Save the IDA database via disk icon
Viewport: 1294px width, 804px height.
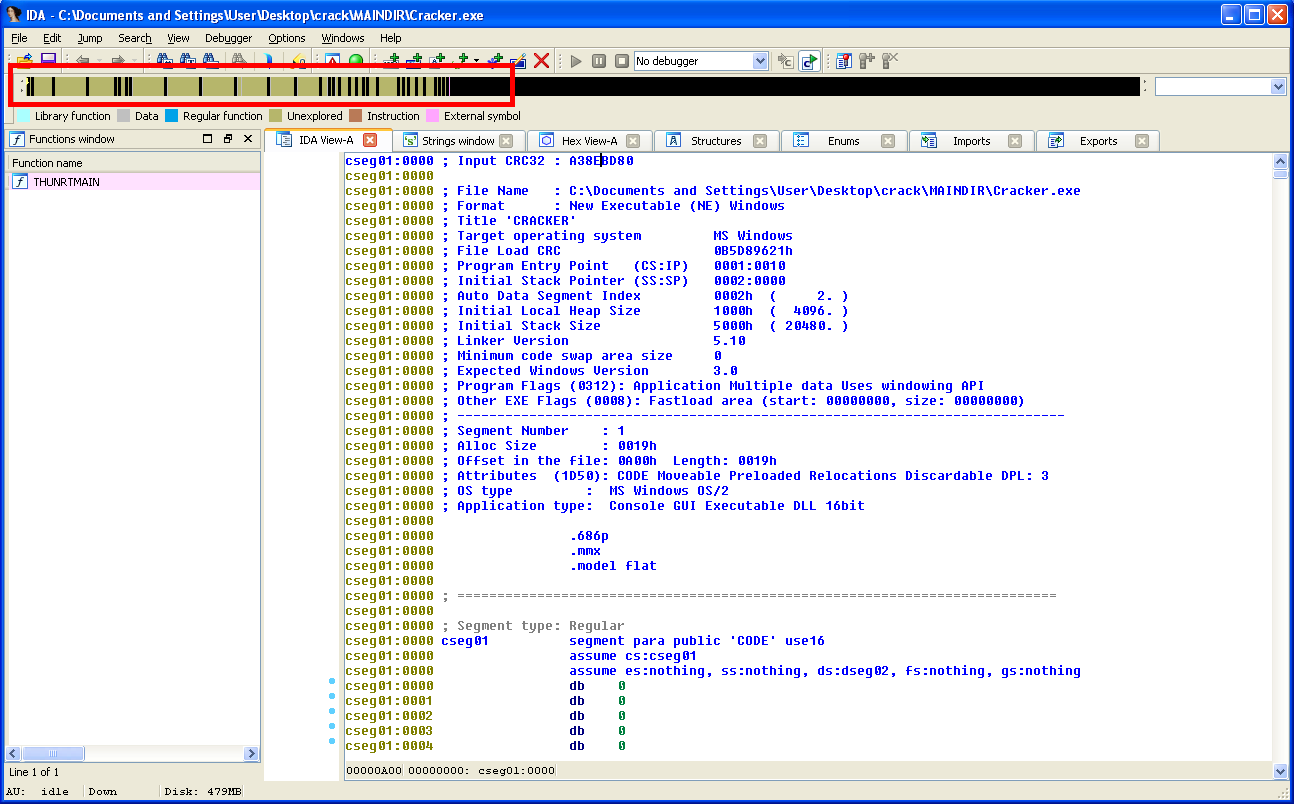click(x=48, y=61)
